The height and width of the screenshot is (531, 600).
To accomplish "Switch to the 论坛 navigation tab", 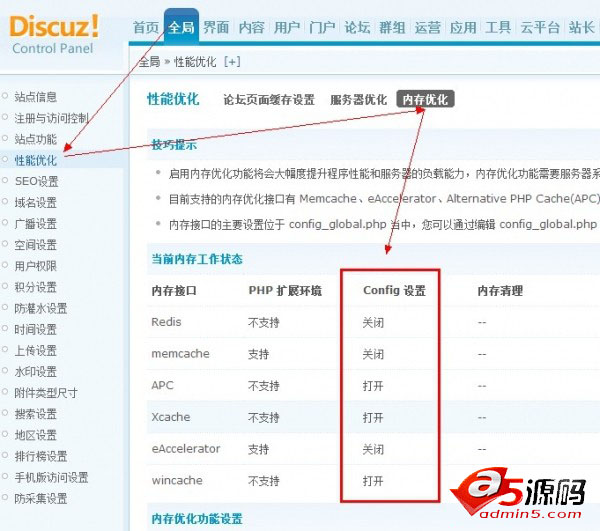I will tap(357, 28).
